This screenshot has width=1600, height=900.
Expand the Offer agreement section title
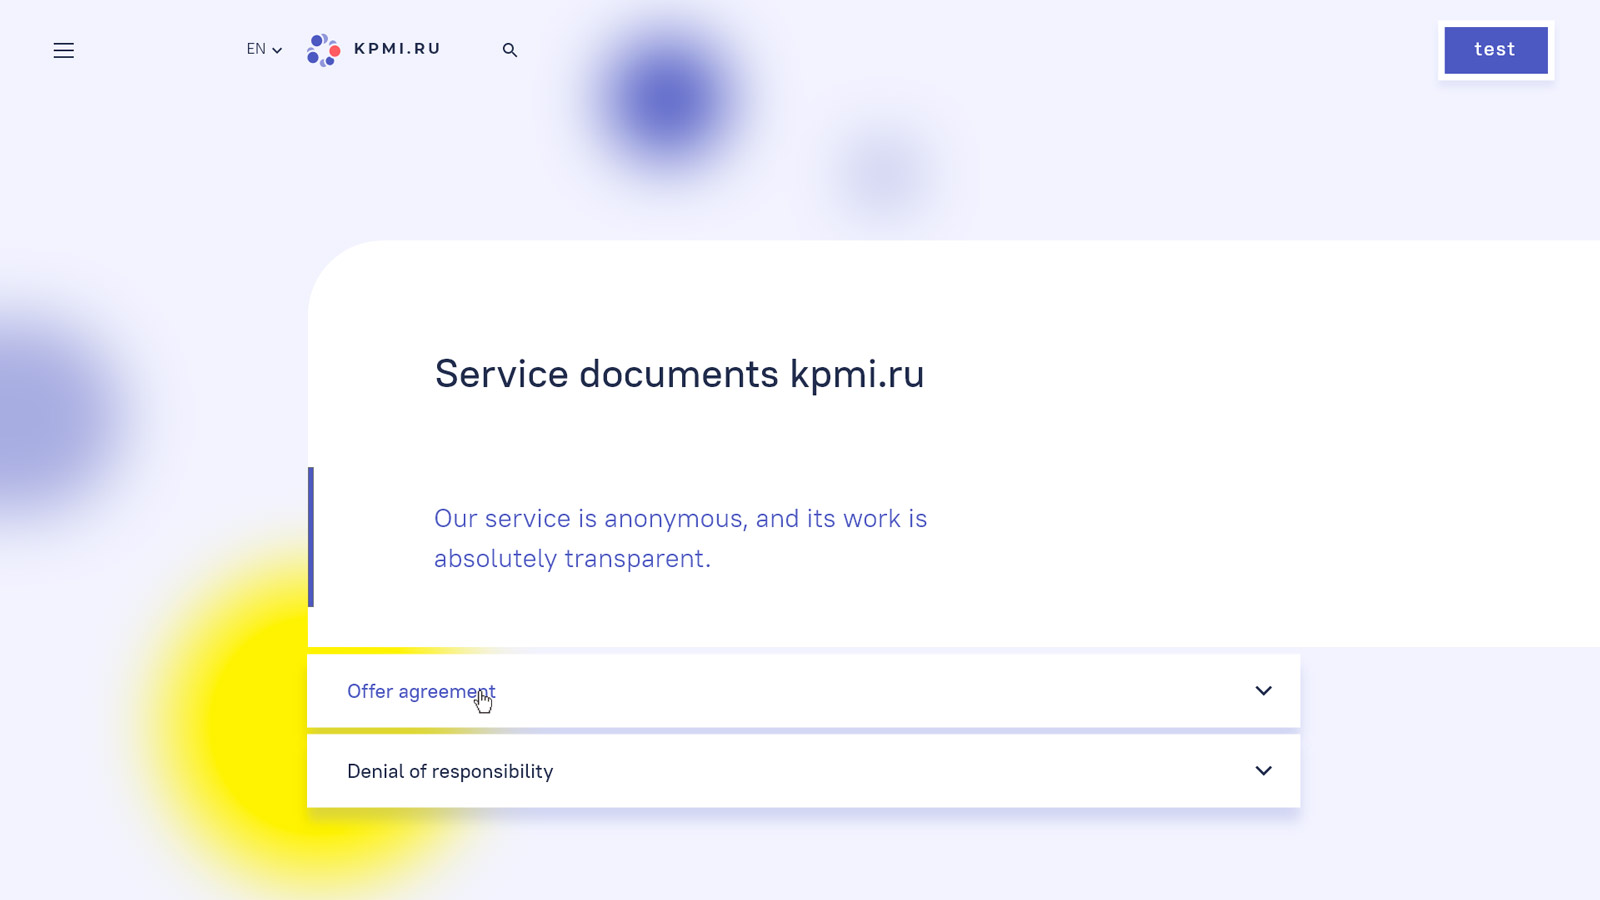point(420,691)
